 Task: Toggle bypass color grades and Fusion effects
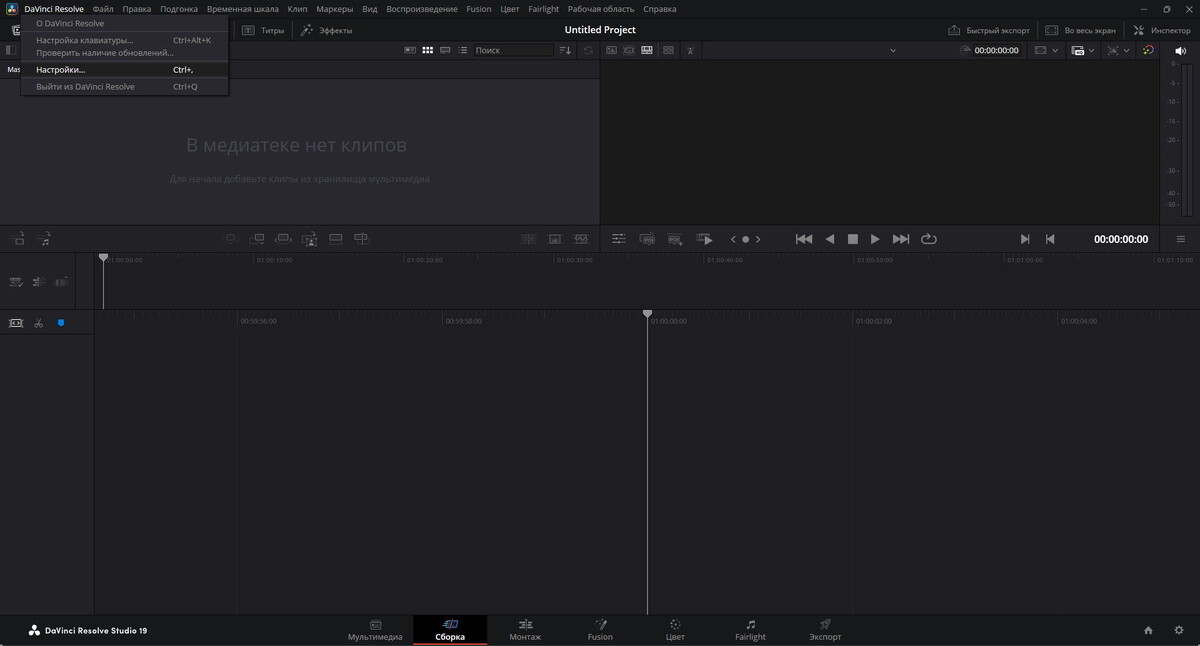[1148, 50]
